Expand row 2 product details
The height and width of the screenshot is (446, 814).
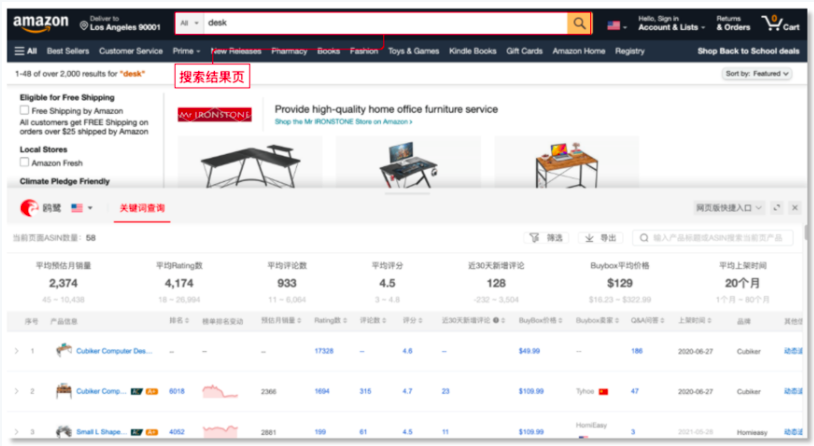click(17, 391)
